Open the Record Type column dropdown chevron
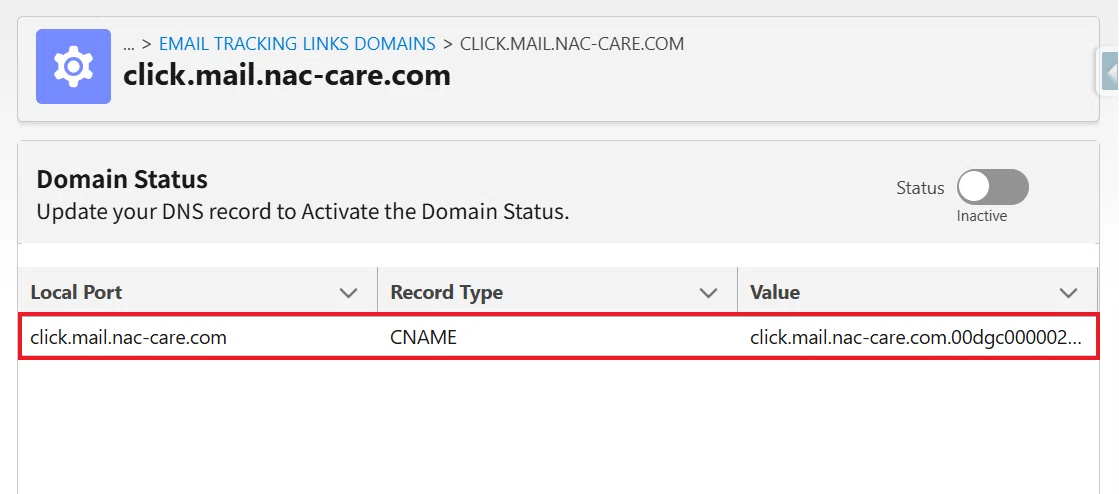Viewport: 1119px width, 494px height. [708, 293]
